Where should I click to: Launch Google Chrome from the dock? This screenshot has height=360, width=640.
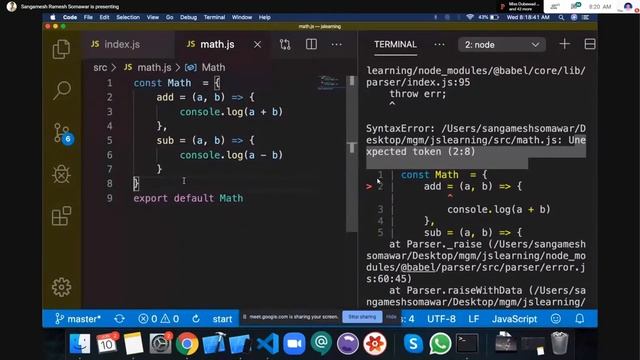coord(187,344)
